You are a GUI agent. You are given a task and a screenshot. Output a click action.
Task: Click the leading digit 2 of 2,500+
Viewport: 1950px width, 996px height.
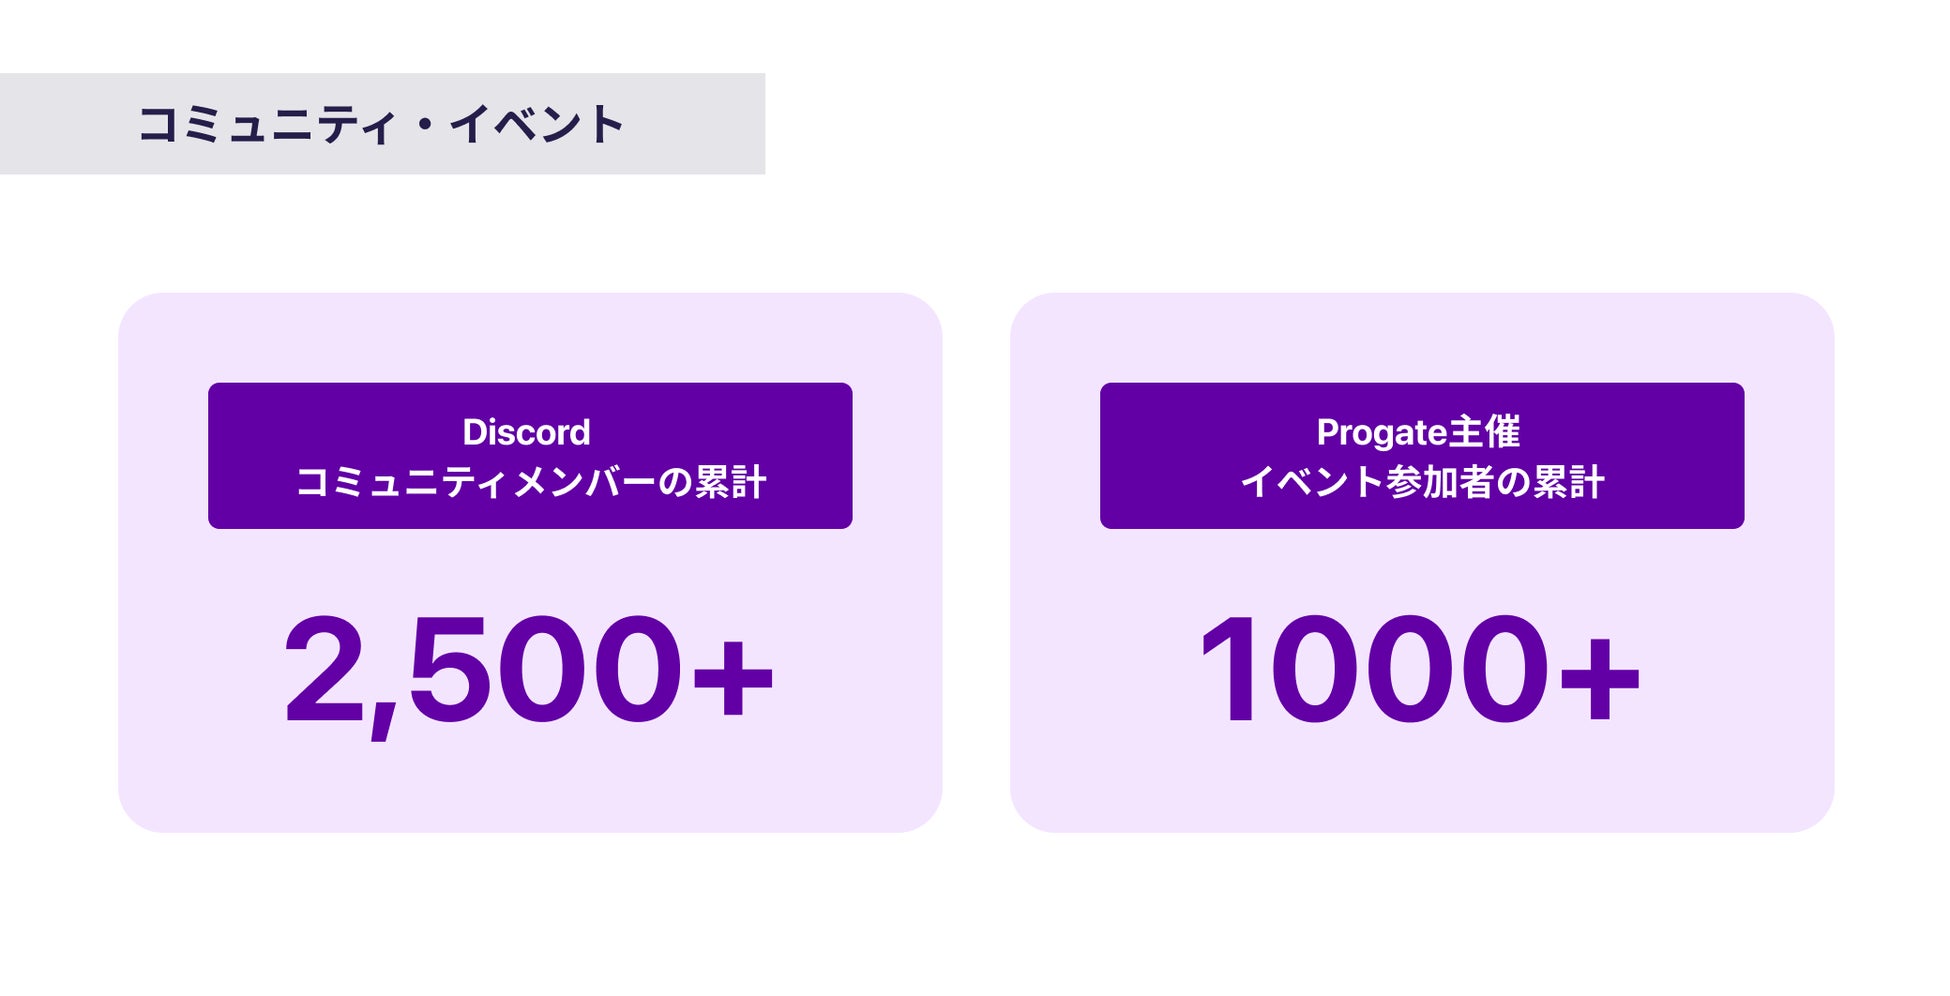coord(323,668)
